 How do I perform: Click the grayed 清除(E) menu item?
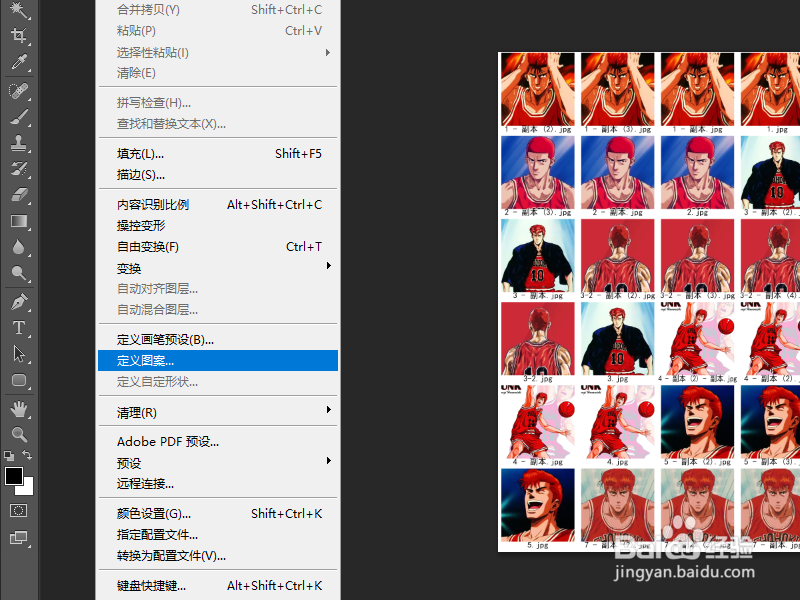coord(218,73)
